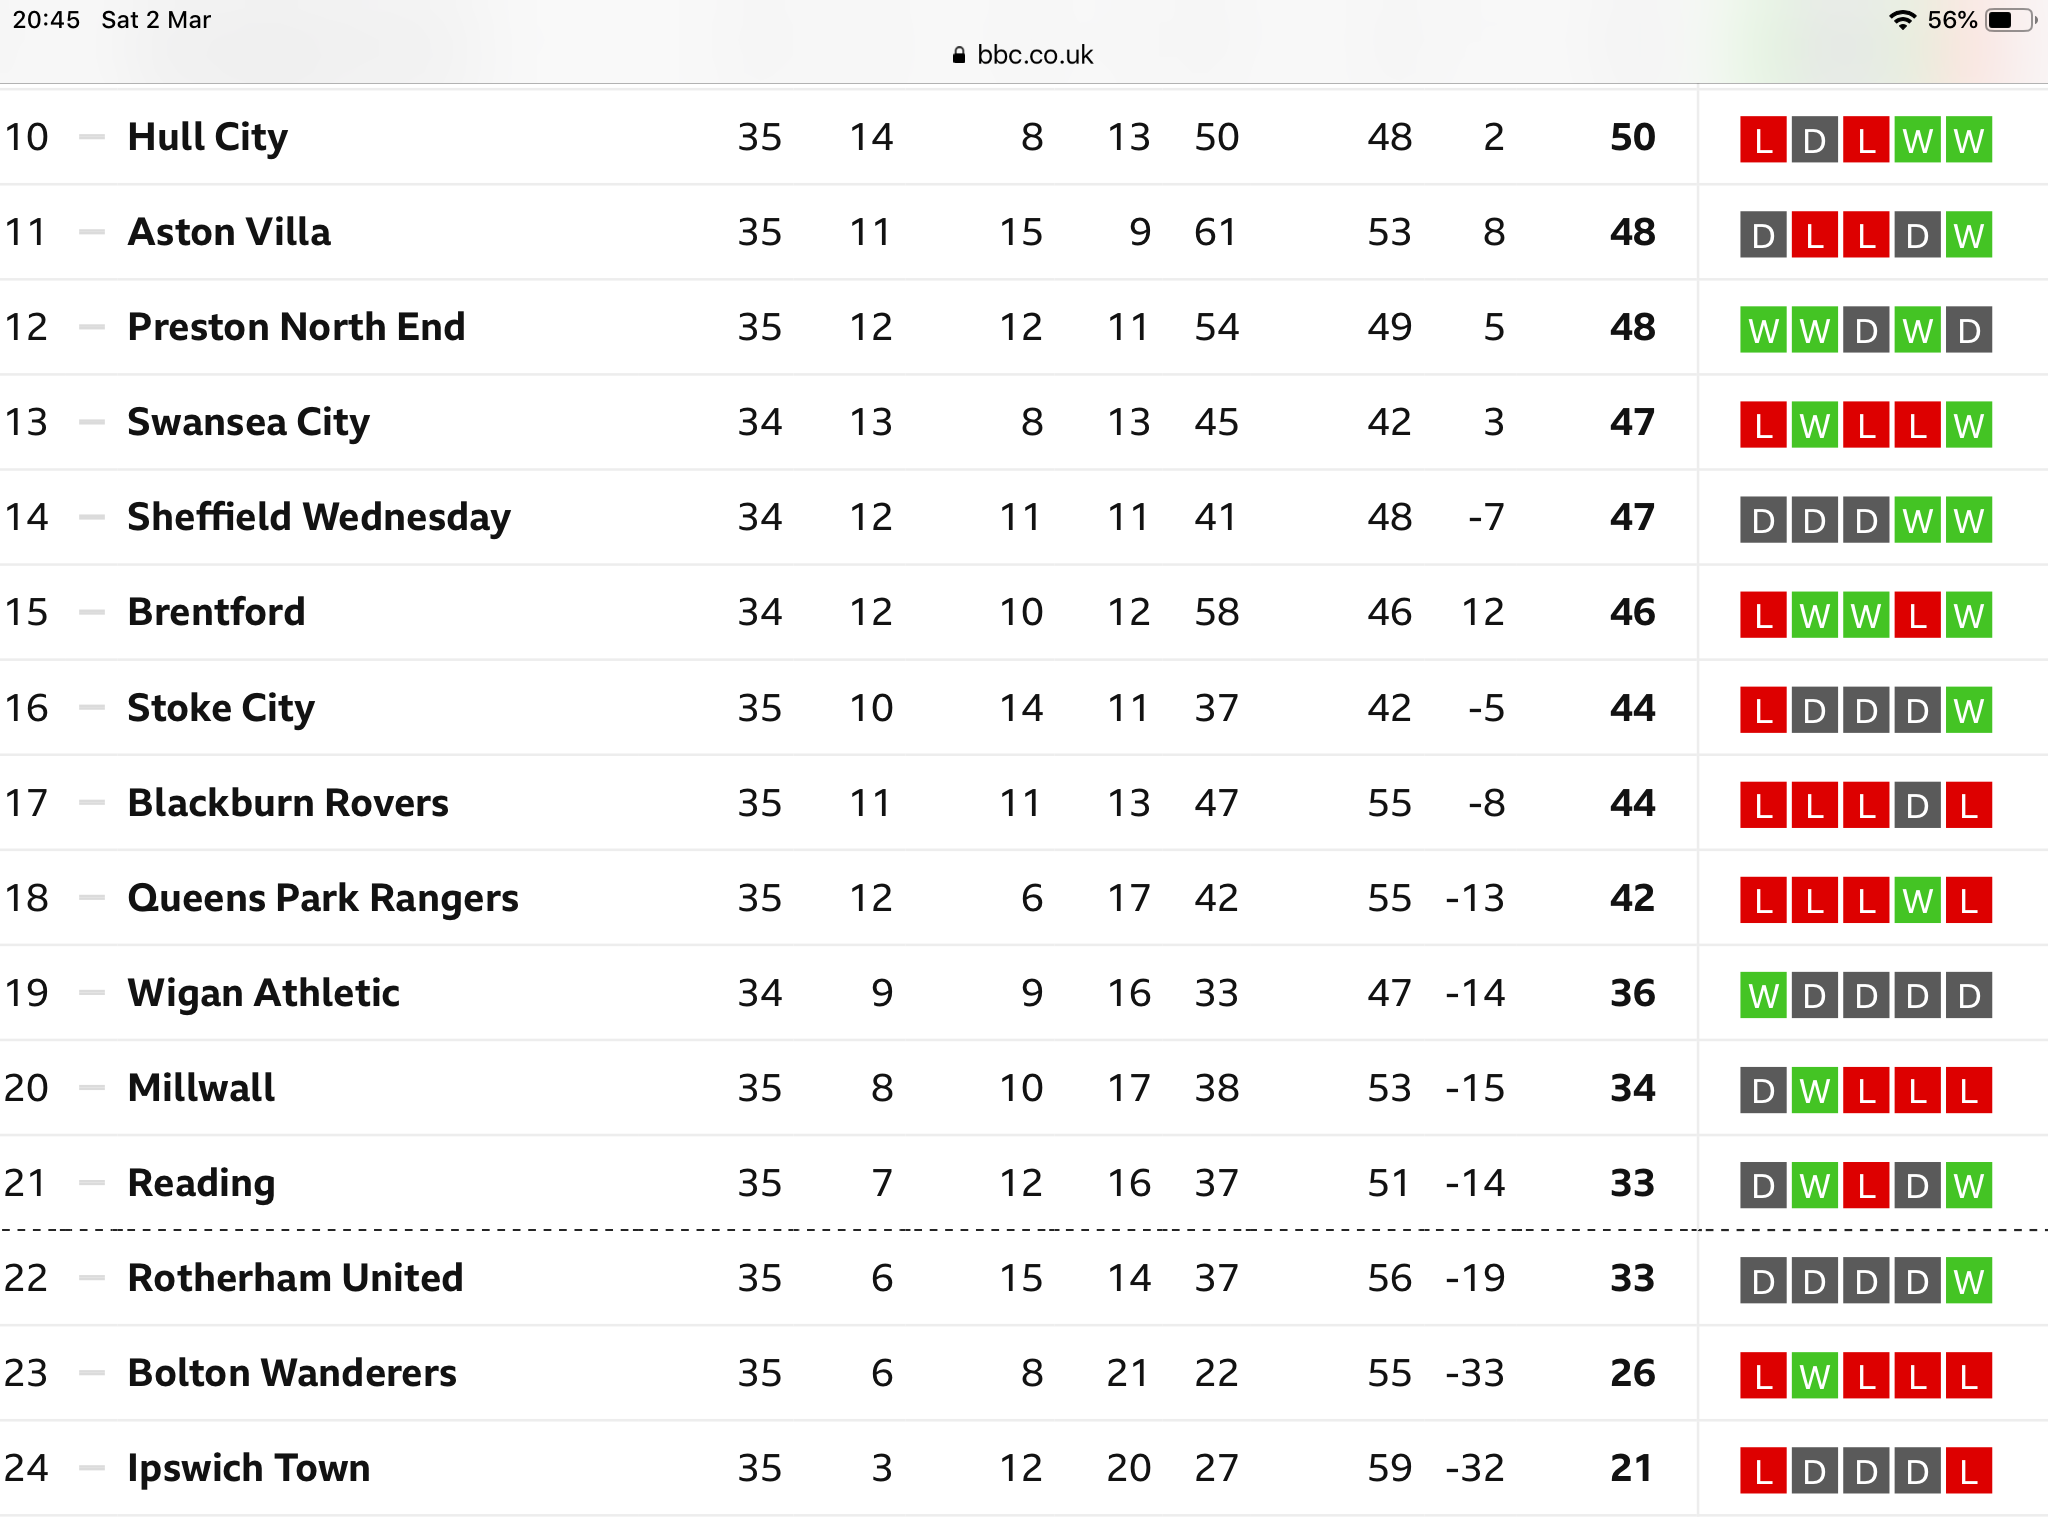Viewport: 2048px width, 1536px height.
Task: Tap the battery indicator icon
Action: (x=2010, y=20)
